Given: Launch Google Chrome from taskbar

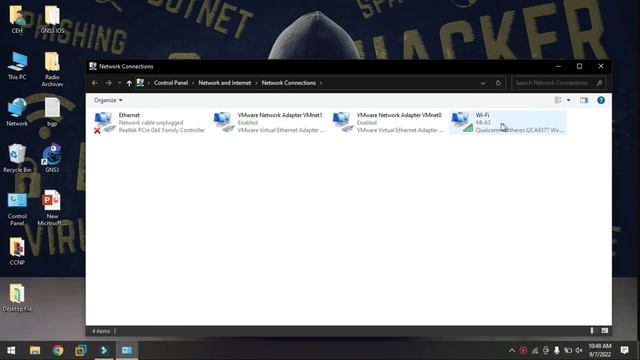Looking at the screenshot, I should [58, 350].
